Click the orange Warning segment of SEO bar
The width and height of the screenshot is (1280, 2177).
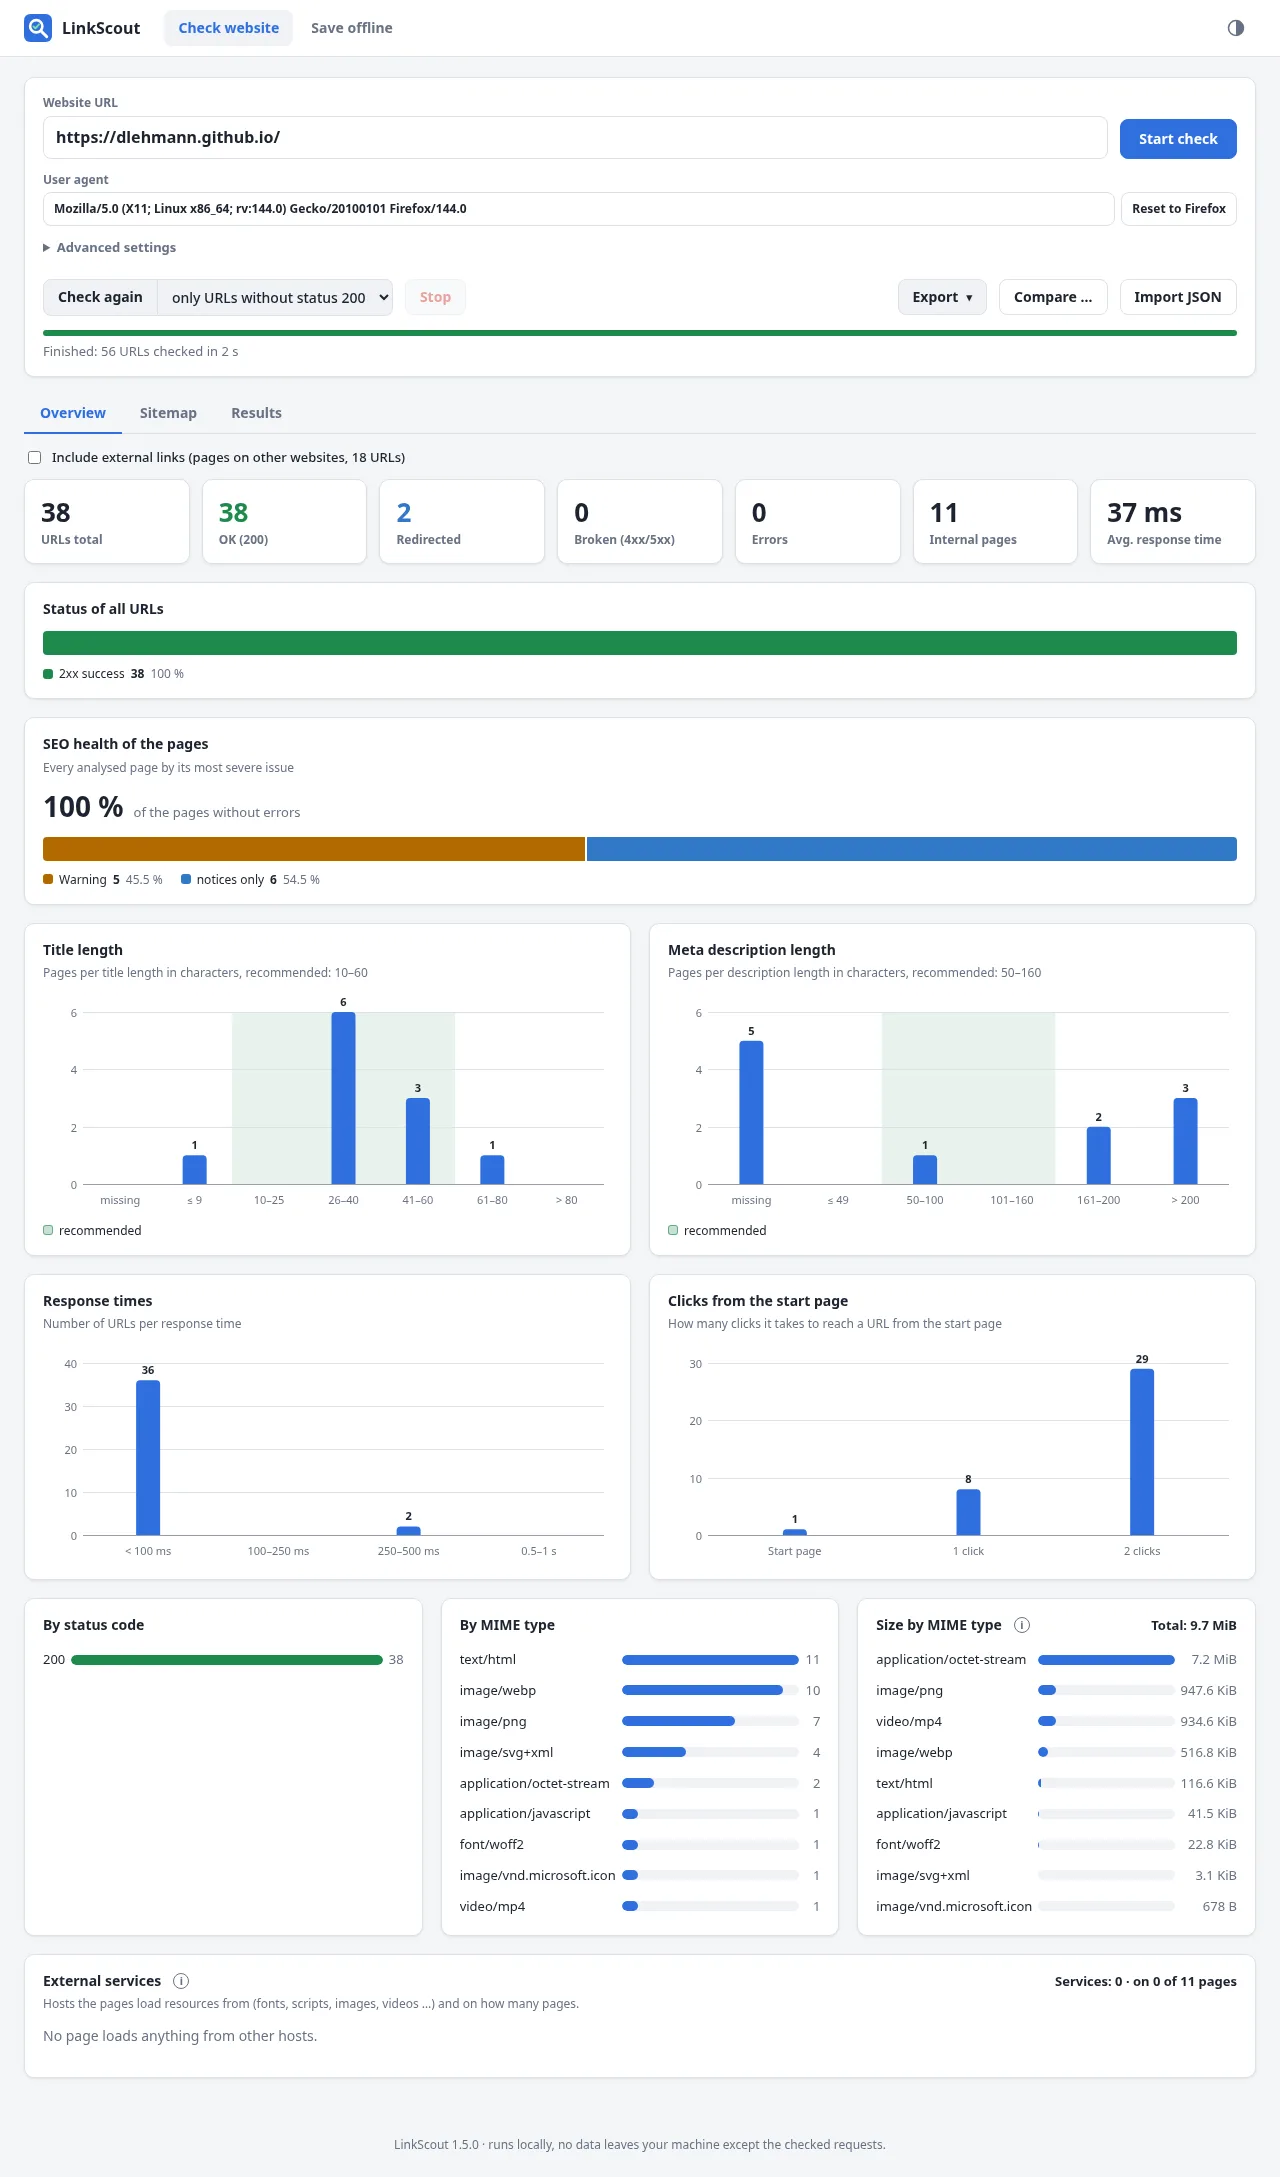click(x=314, y=849)
